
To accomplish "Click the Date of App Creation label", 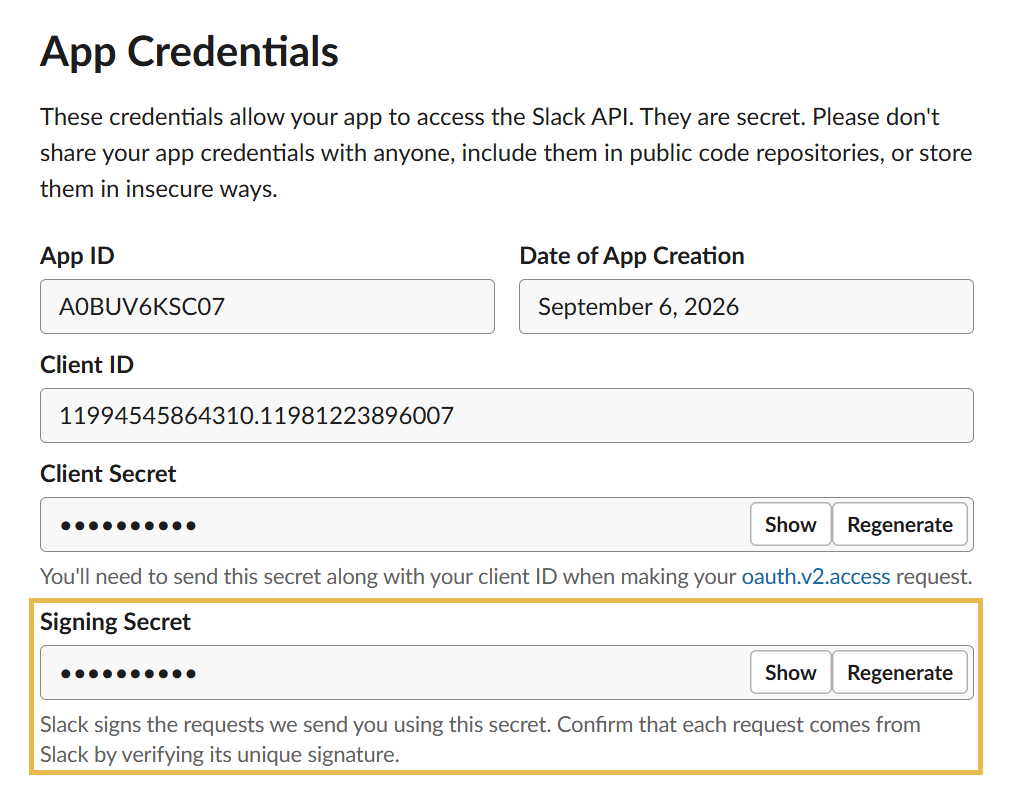I will click(x=632, y=256).
